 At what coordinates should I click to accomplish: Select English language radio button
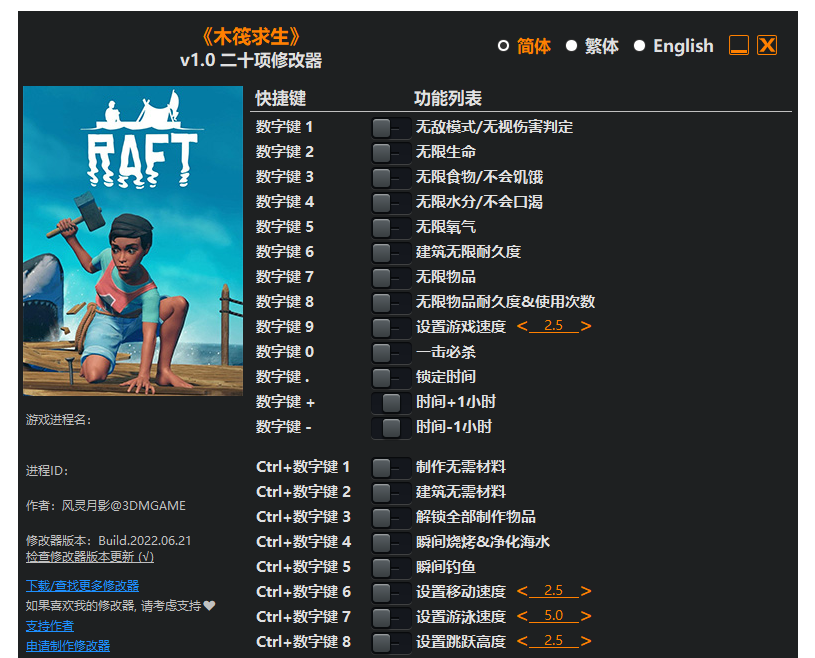(x=639, y=46)
